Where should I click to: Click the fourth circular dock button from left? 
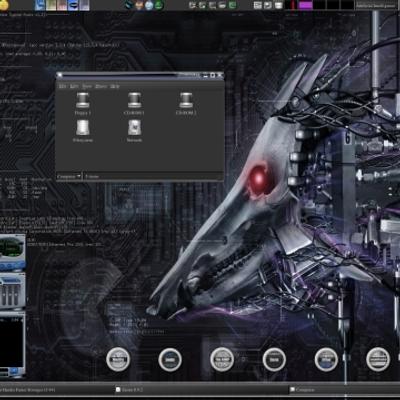pos(274,359)
